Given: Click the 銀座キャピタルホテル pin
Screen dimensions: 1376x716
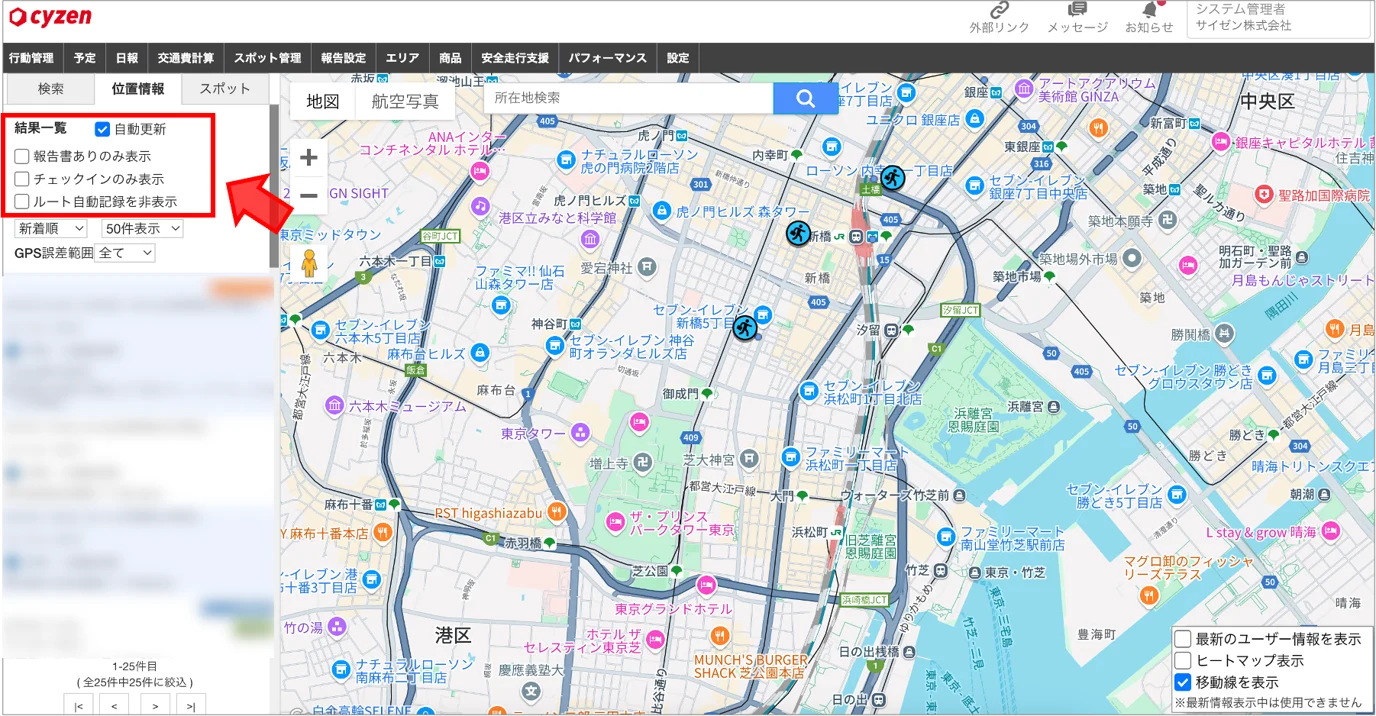Looking at the screenshot, I should click(1221, 142).
